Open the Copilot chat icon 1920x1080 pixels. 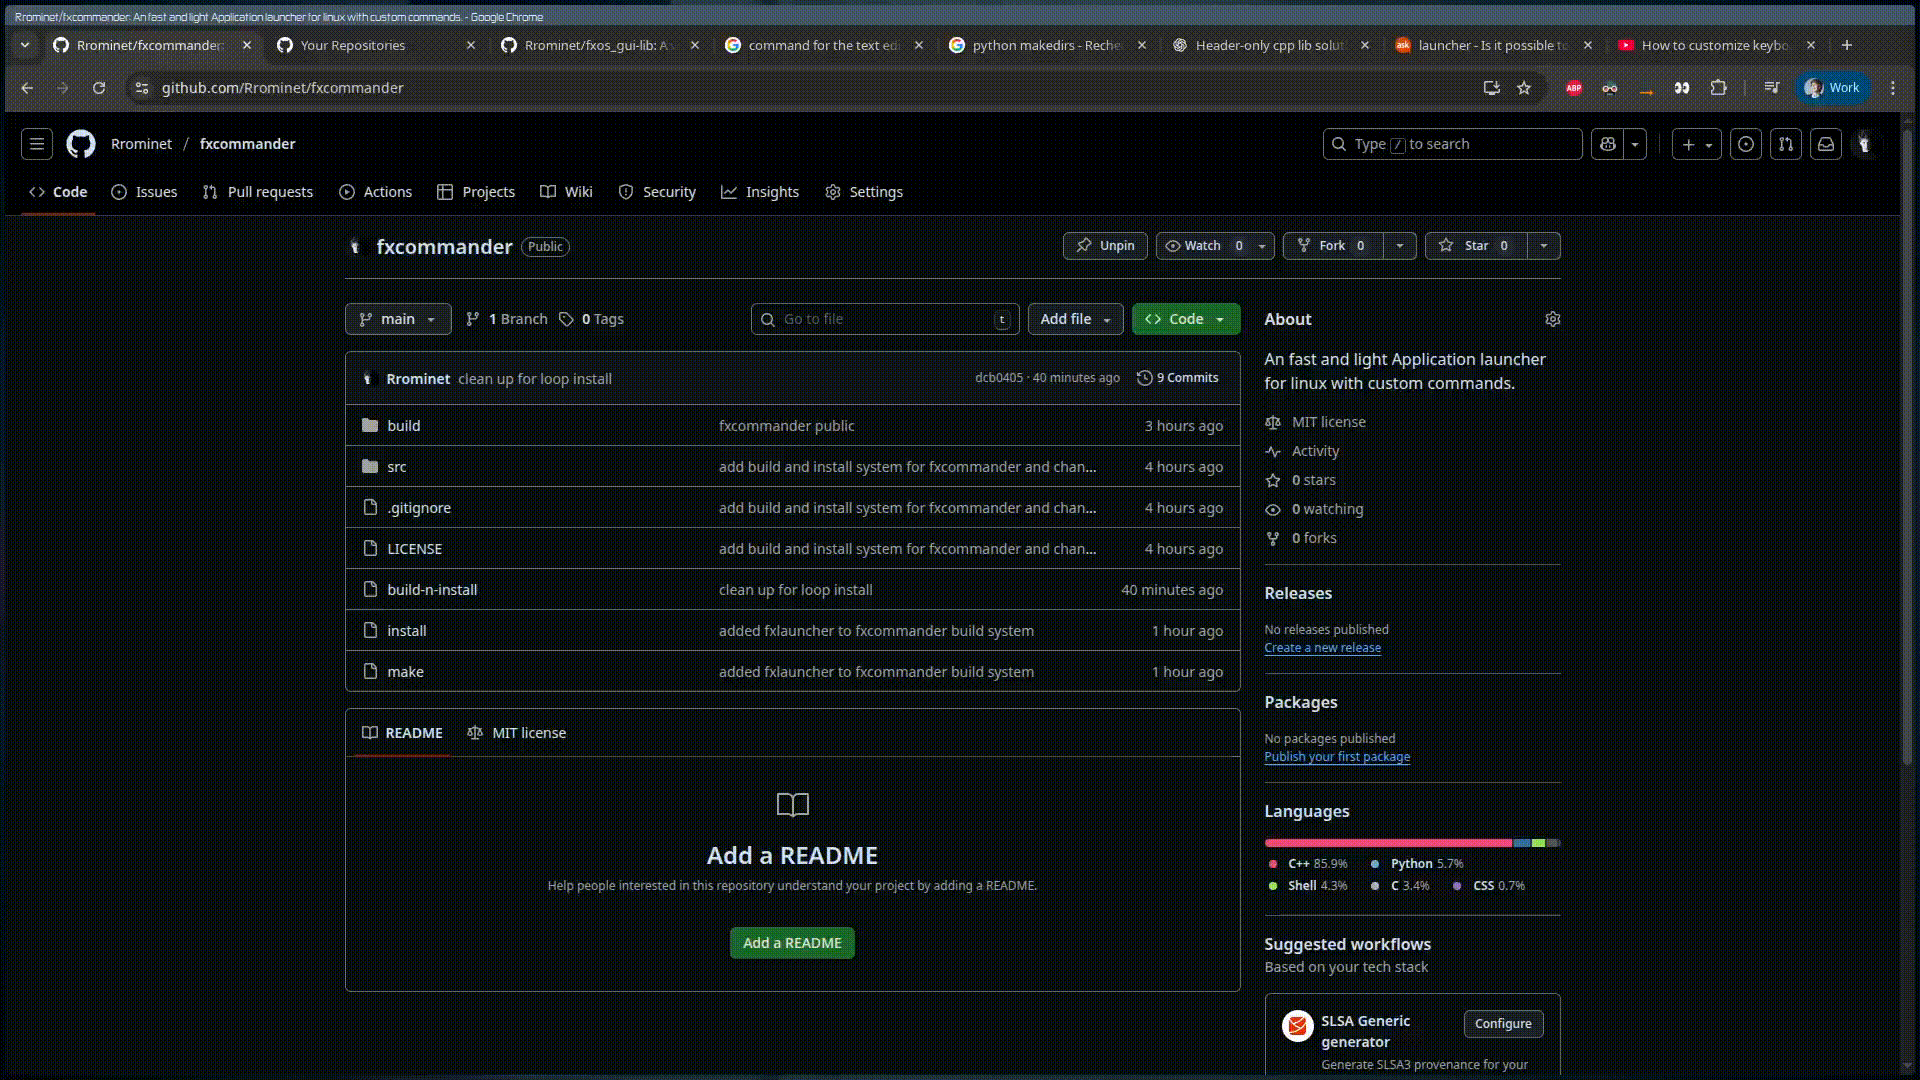[x=1608, y=144]
